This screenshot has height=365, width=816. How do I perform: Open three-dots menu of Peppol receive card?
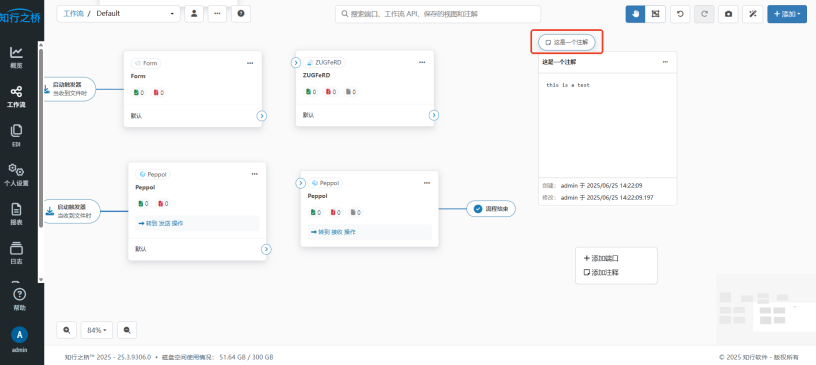(427, 183)
